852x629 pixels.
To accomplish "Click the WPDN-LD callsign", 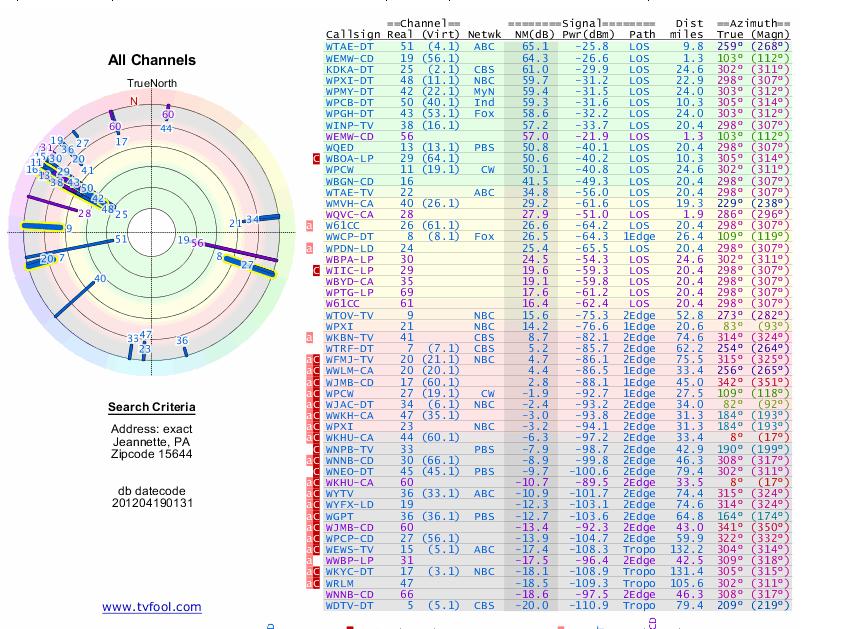I will tap(349, 248).
